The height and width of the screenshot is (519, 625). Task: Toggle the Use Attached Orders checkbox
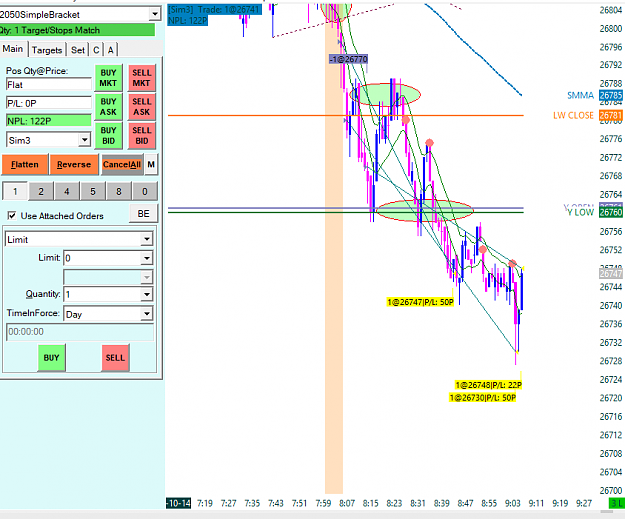tap(12, 216)
